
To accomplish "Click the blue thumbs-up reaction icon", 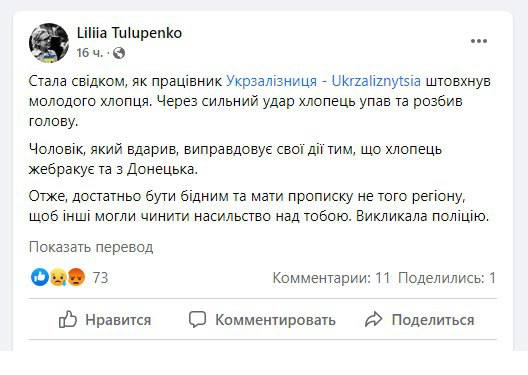I will pyautogui.click(x=40, y=277).
